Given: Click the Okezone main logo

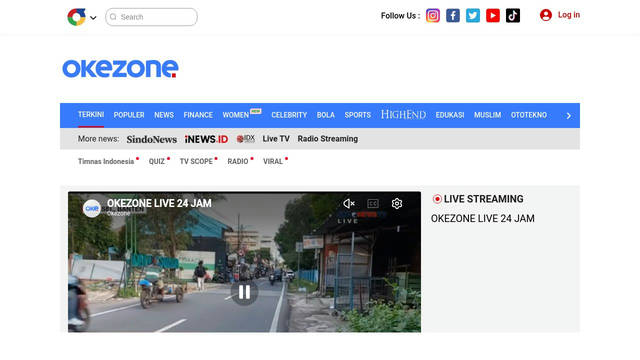Looking at the screenshot, I should tap(120, 68).
